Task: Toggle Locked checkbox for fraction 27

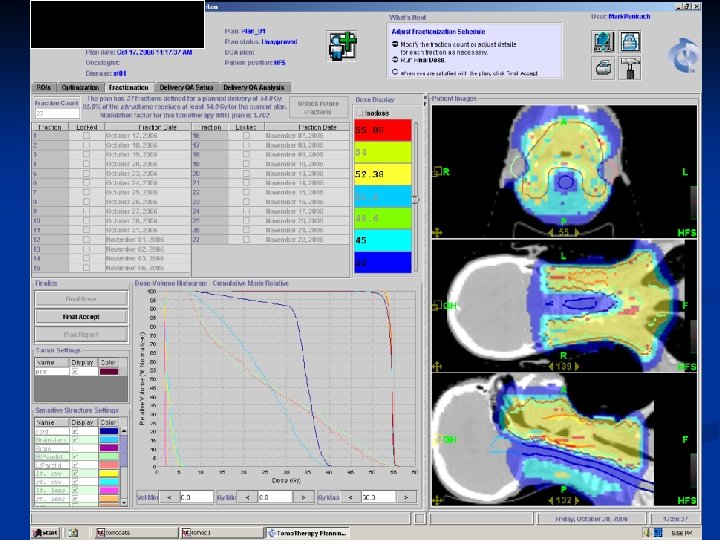Action: click(x=247, y=240)
